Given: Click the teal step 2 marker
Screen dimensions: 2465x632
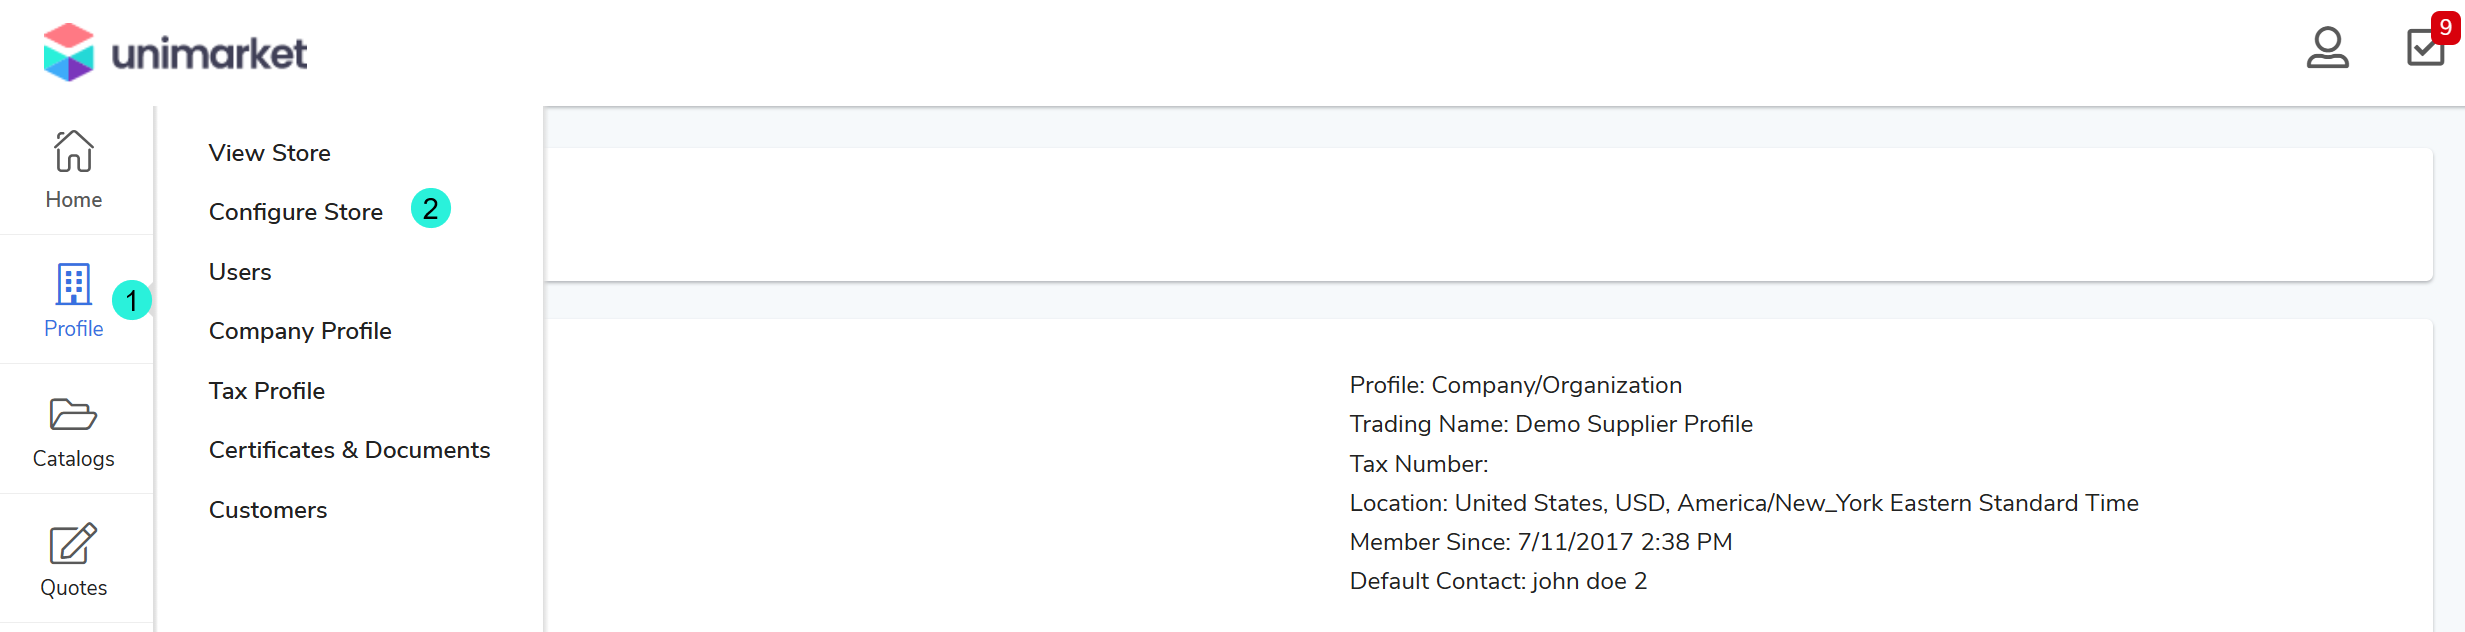Looking at the screenshot, I should 431,208.
